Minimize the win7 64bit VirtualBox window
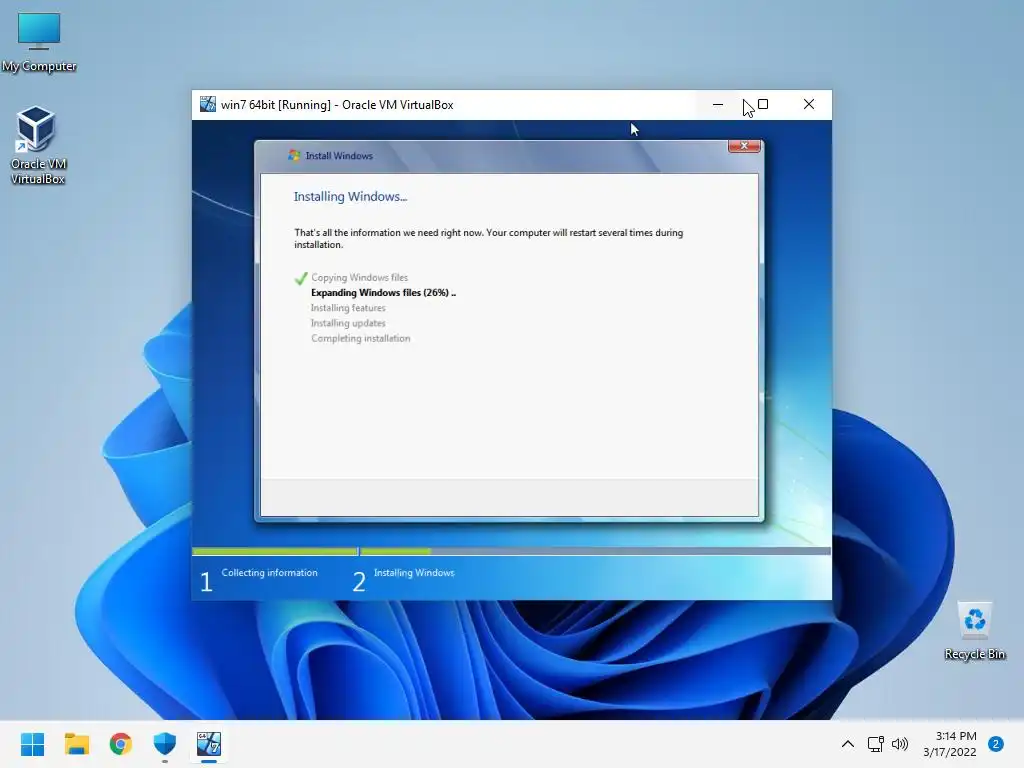1024x768 pixels. (x=718, y=104)
